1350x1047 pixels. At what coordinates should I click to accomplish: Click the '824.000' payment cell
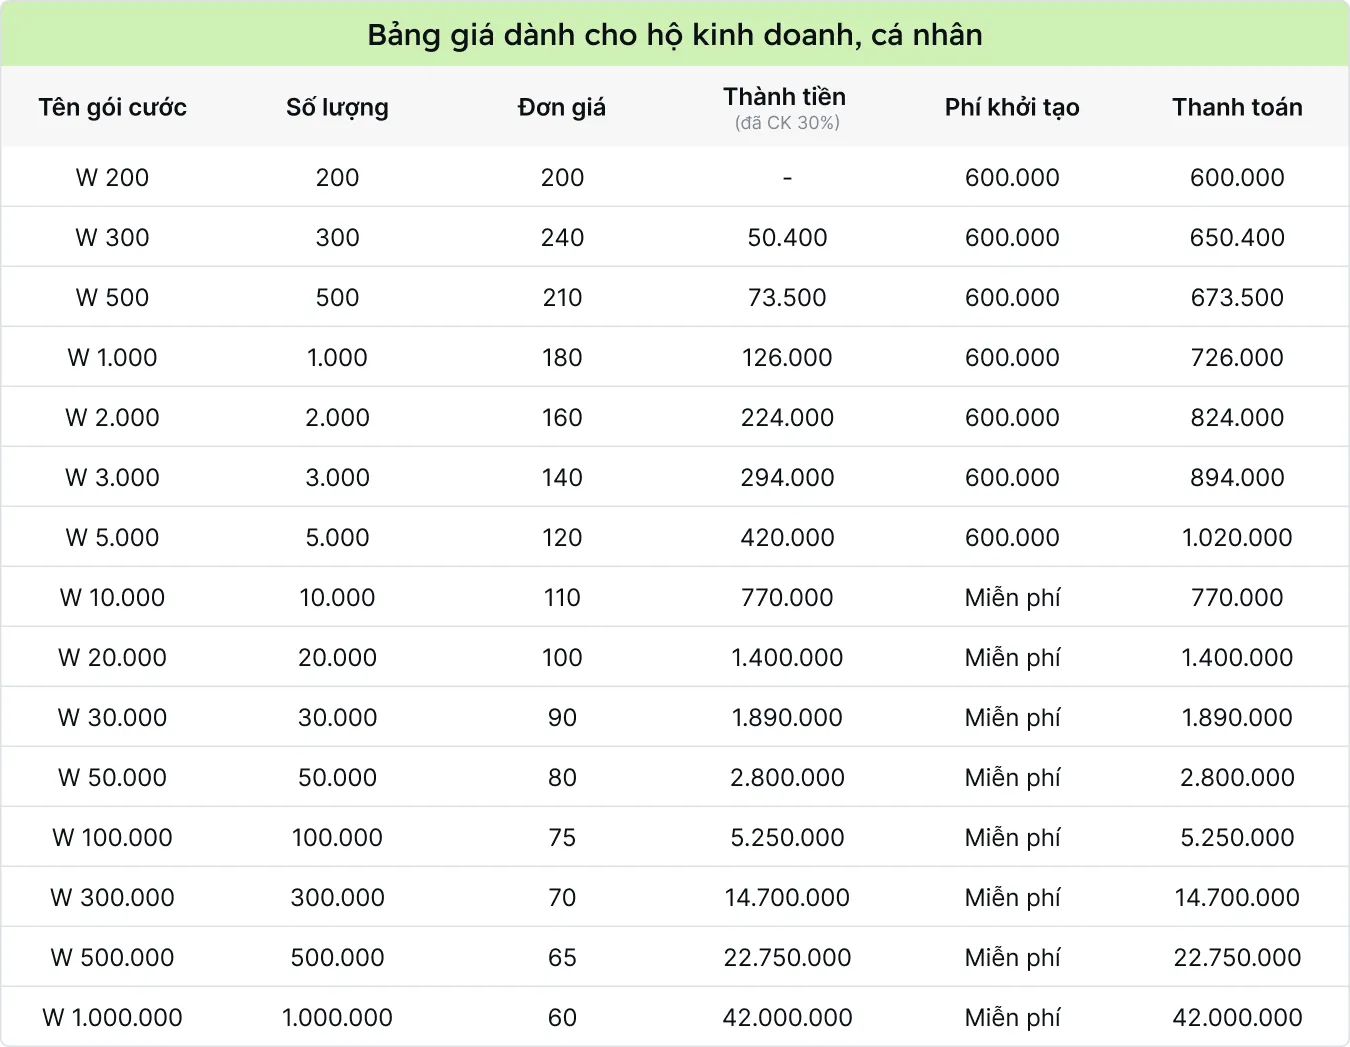[x=1237, y=417]
